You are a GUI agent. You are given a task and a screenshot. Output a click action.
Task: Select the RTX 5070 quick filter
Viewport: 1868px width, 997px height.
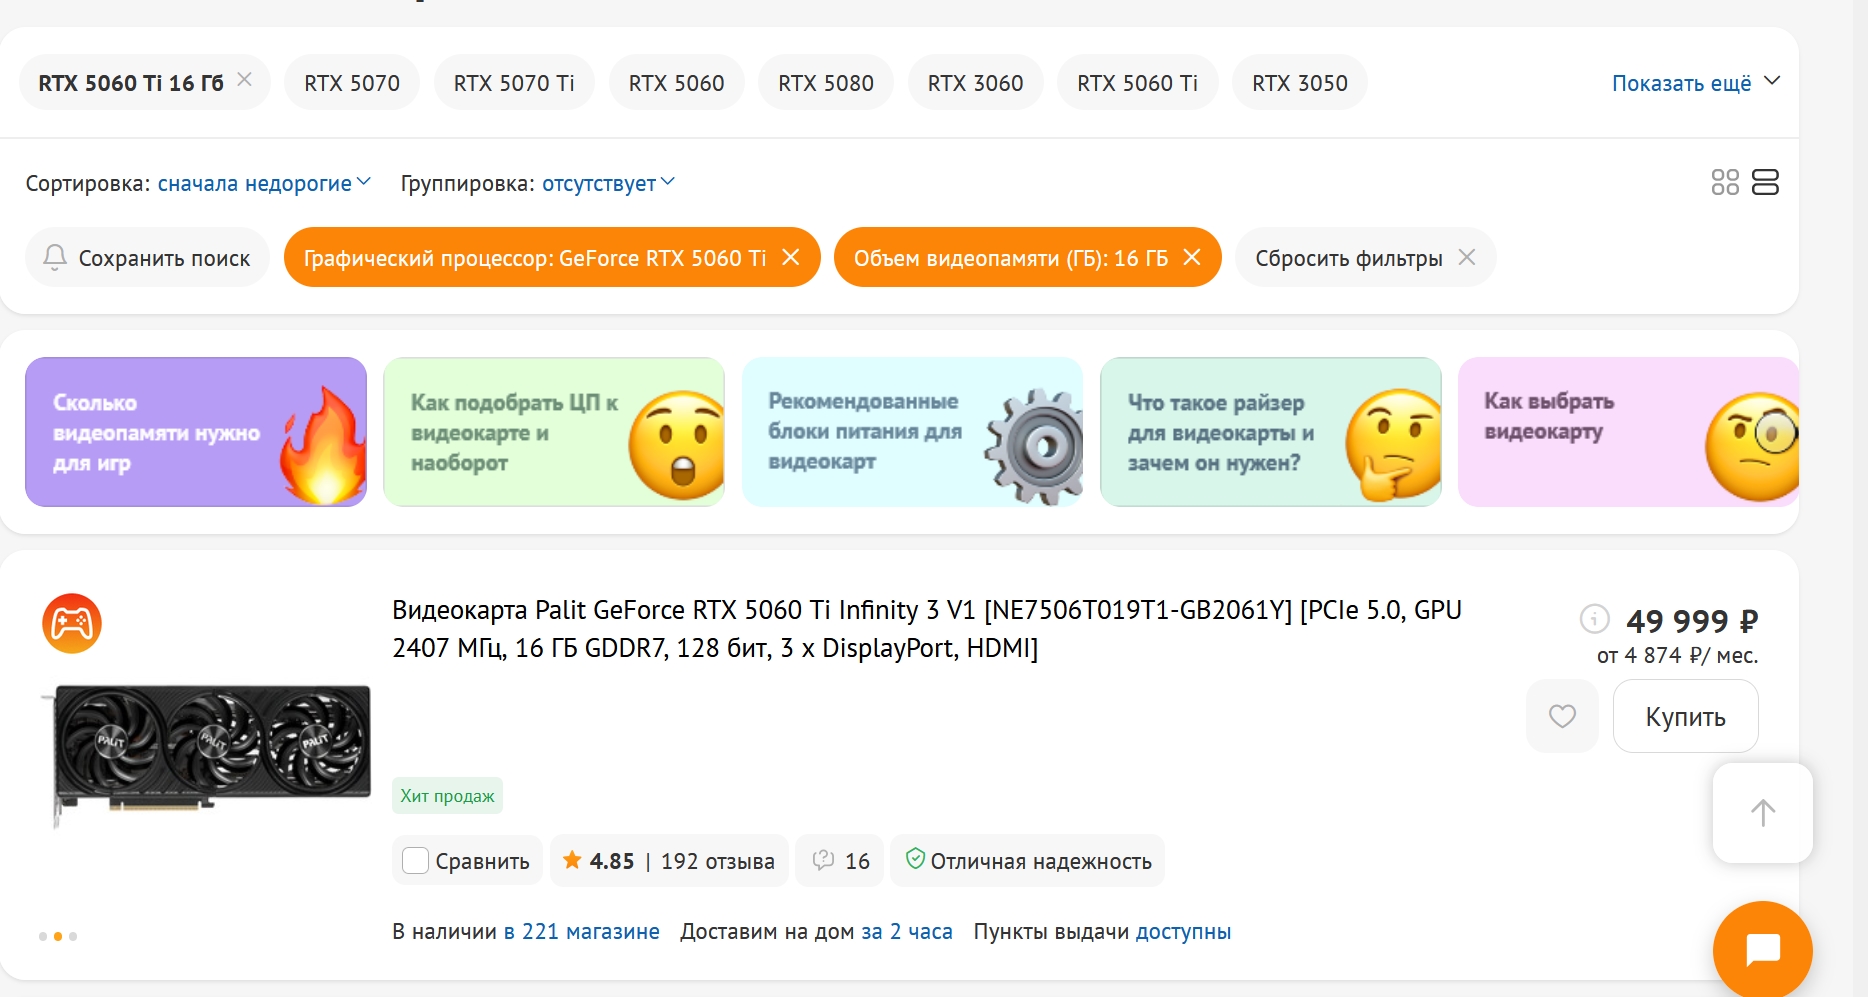(352, 83)
